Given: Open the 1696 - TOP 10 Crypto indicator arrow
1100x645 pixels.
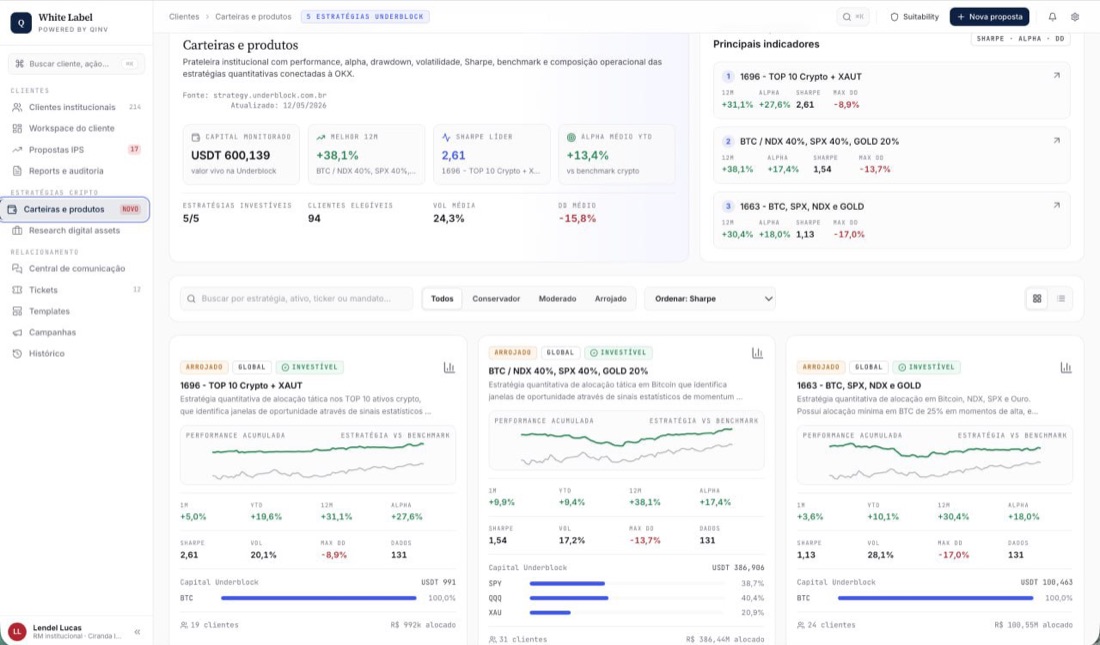Looking at the screenshot, I should (x=1057, y=76).
